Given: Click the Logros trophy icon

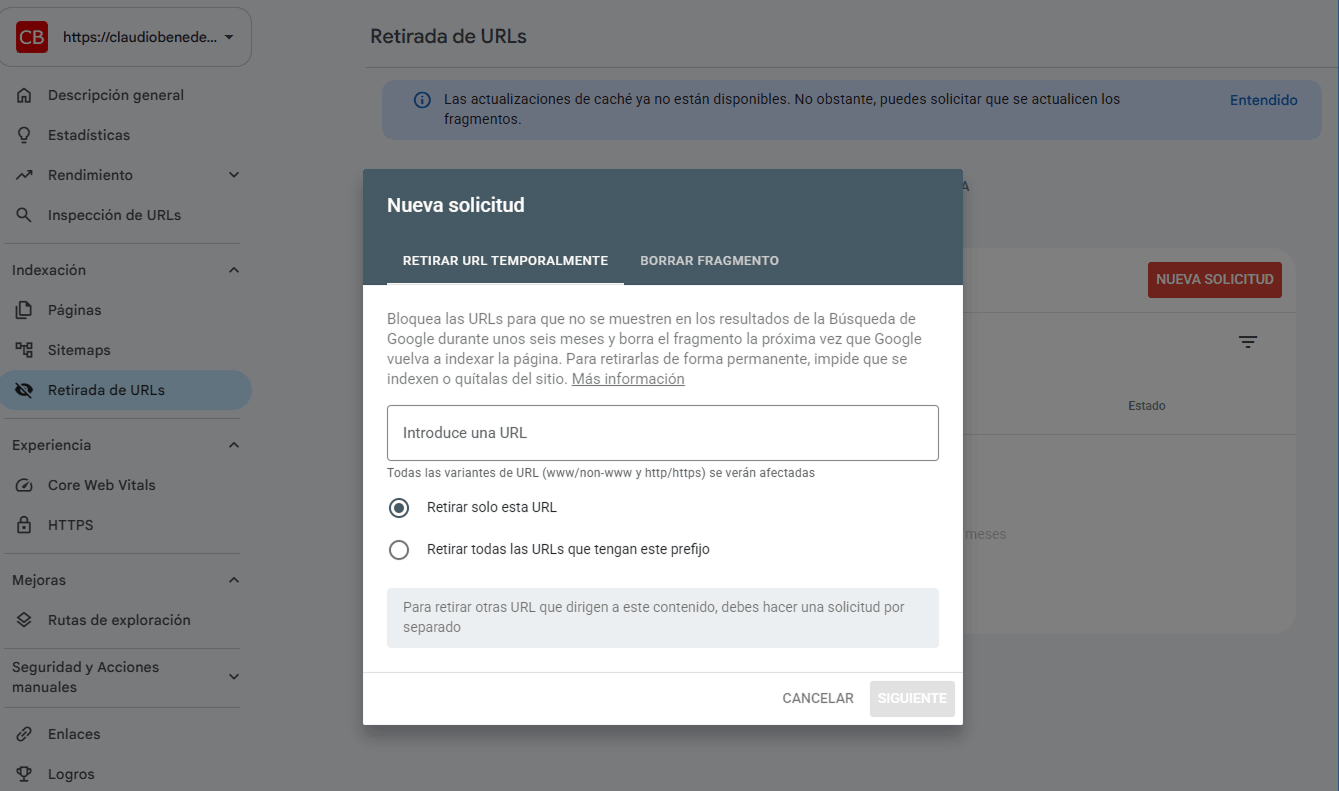Looking at the screenshot, I should (25, 774).
